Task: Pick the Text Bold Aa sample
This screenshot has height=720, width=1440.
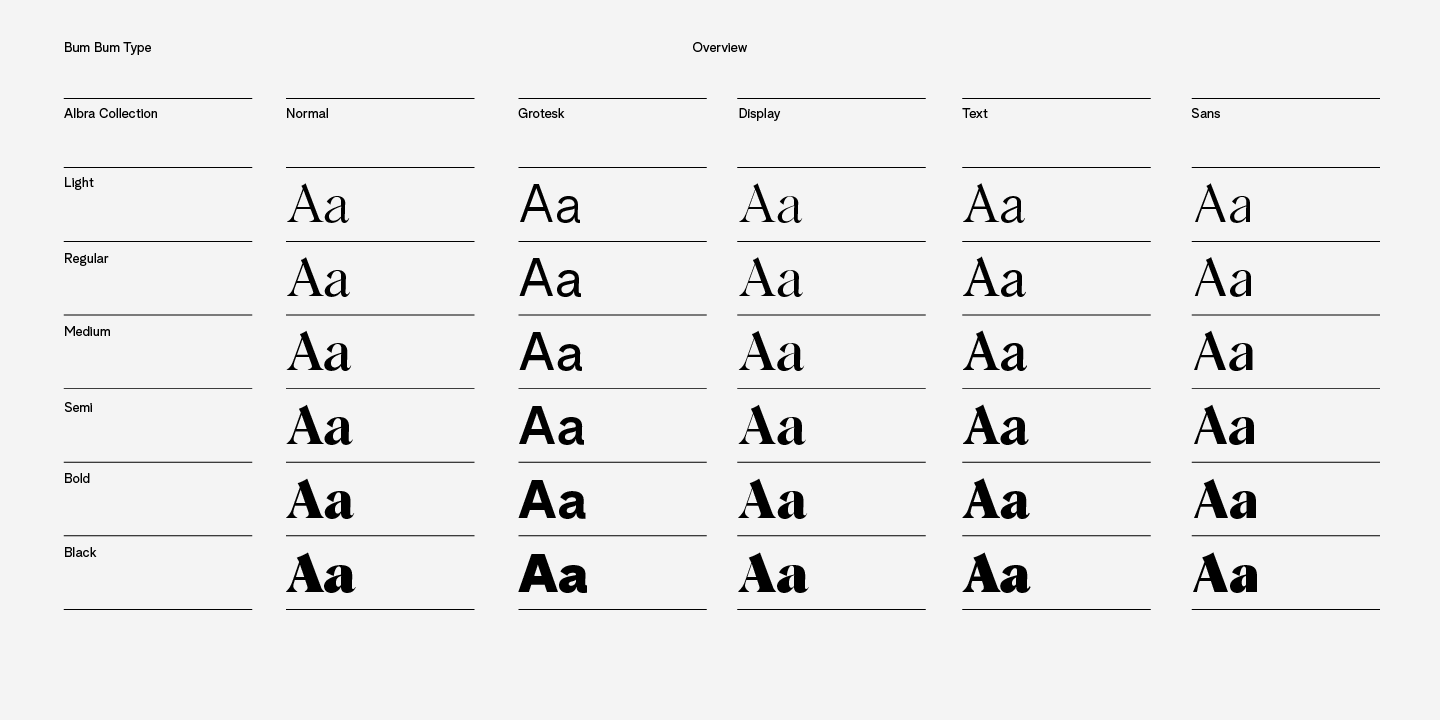Action: 996,500
